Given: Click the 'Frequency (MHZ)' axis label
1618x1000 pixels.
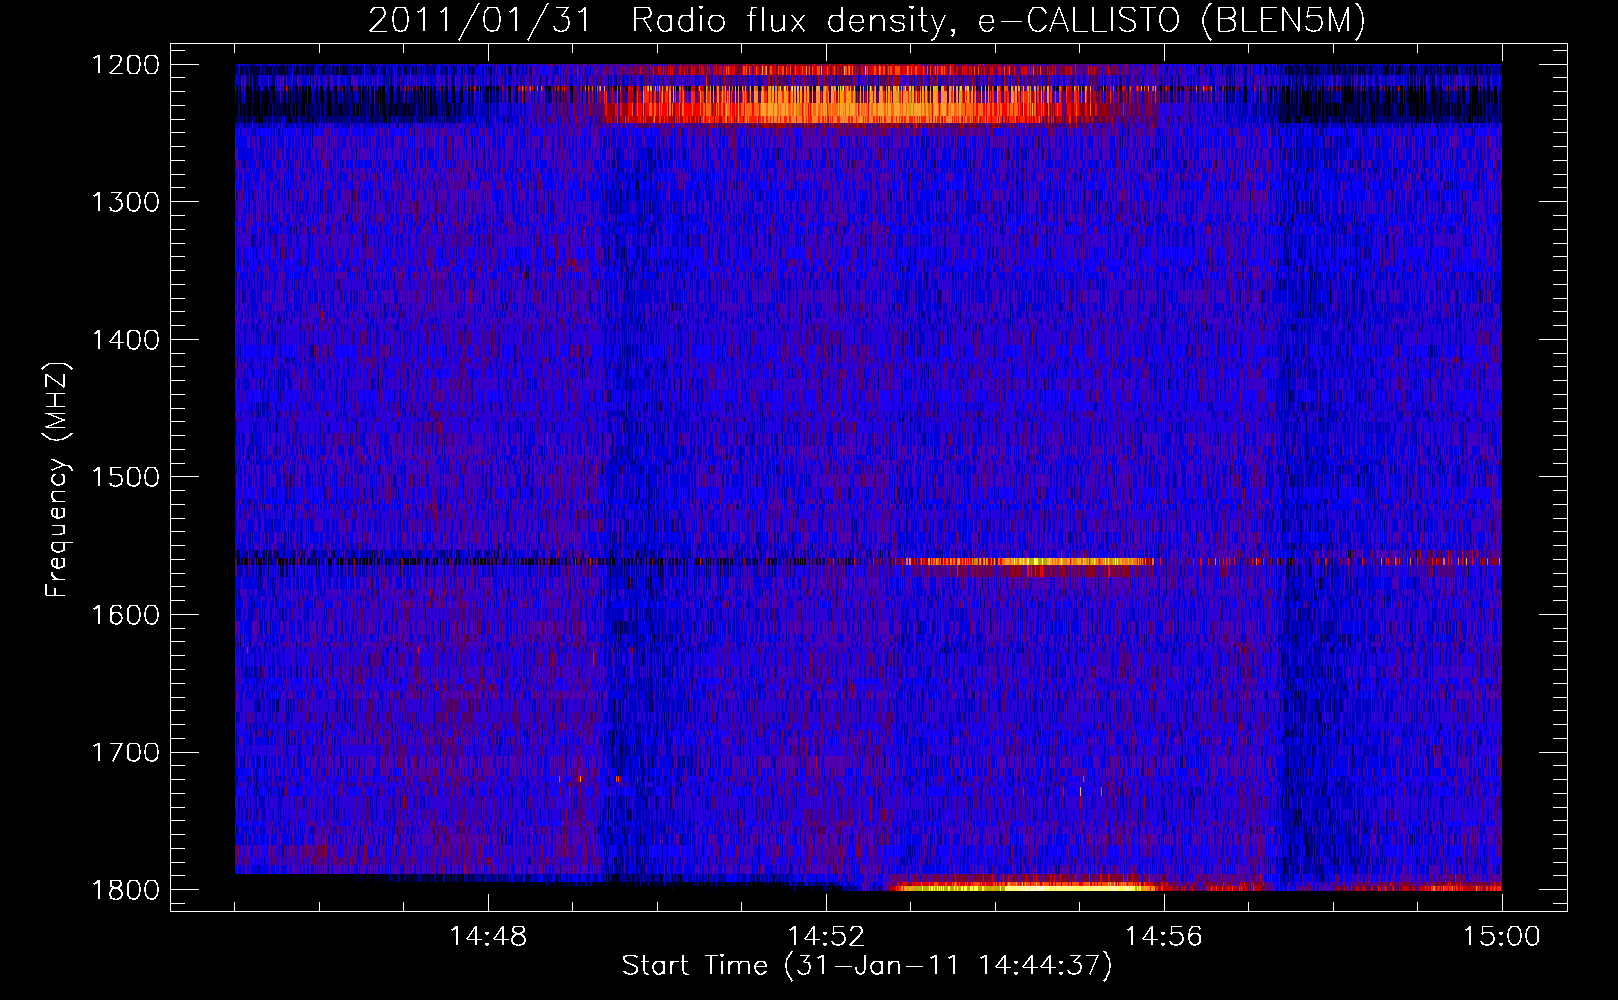Looking at the screenshot, I should click(x=57, y=480).
